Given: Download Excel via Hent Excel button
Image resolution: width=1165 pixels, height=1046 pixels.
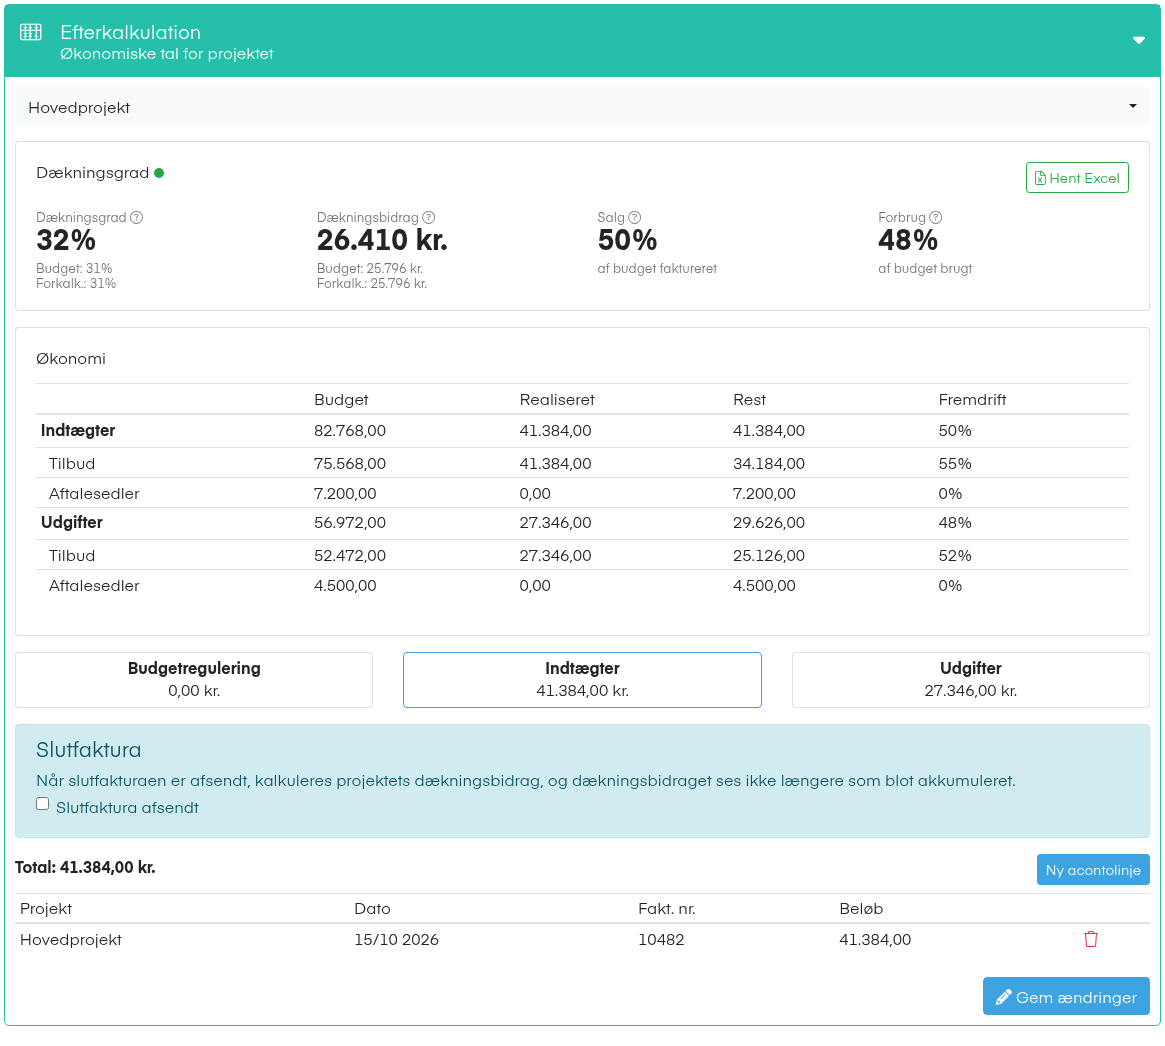Looking at the screenshot, I should (x=1077, y=178).
